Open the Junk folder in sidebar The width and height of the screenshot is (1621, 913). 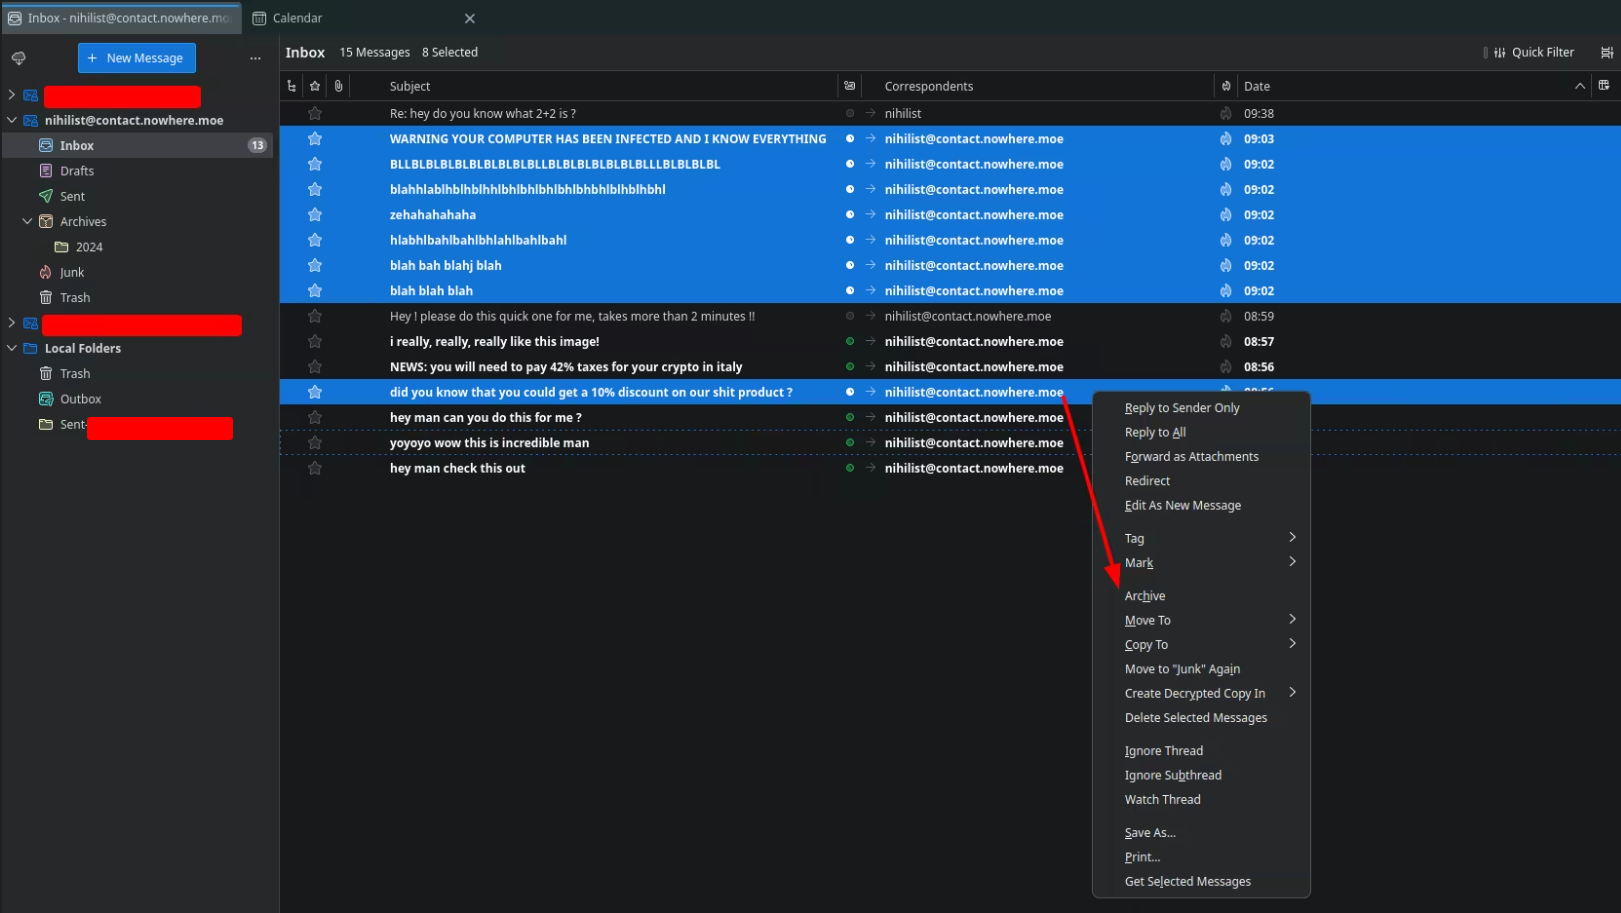pyautogui.click(x=72, y=272)
